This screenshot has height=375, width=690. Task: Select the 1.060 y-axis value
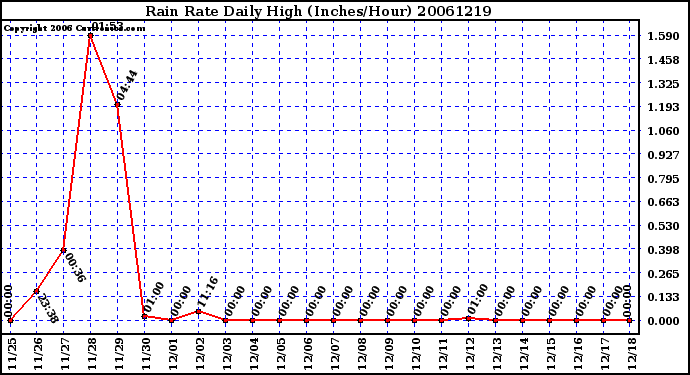click(x=663, y=131)
